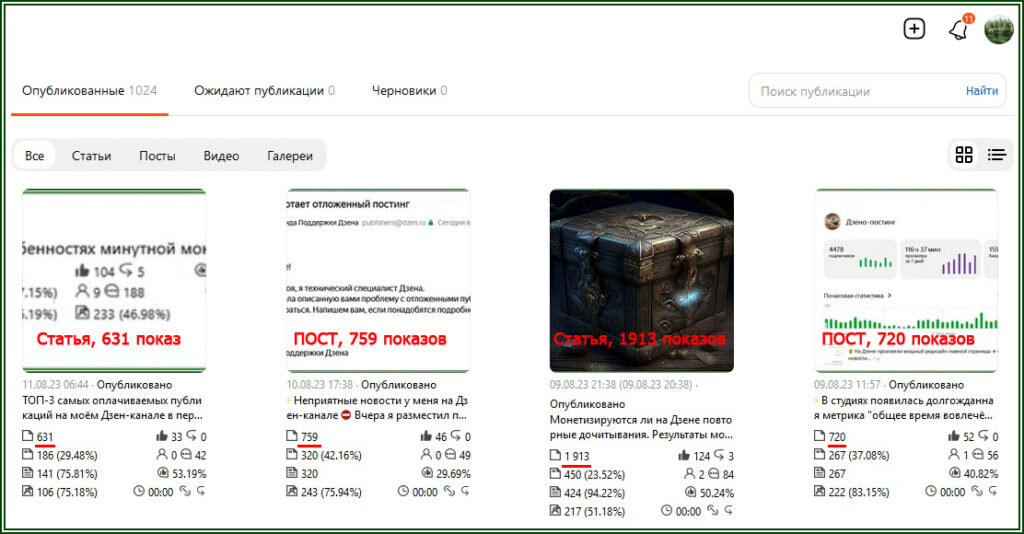Open the user profile avatar
1024x534 pixels.
[x=999, y=29]
